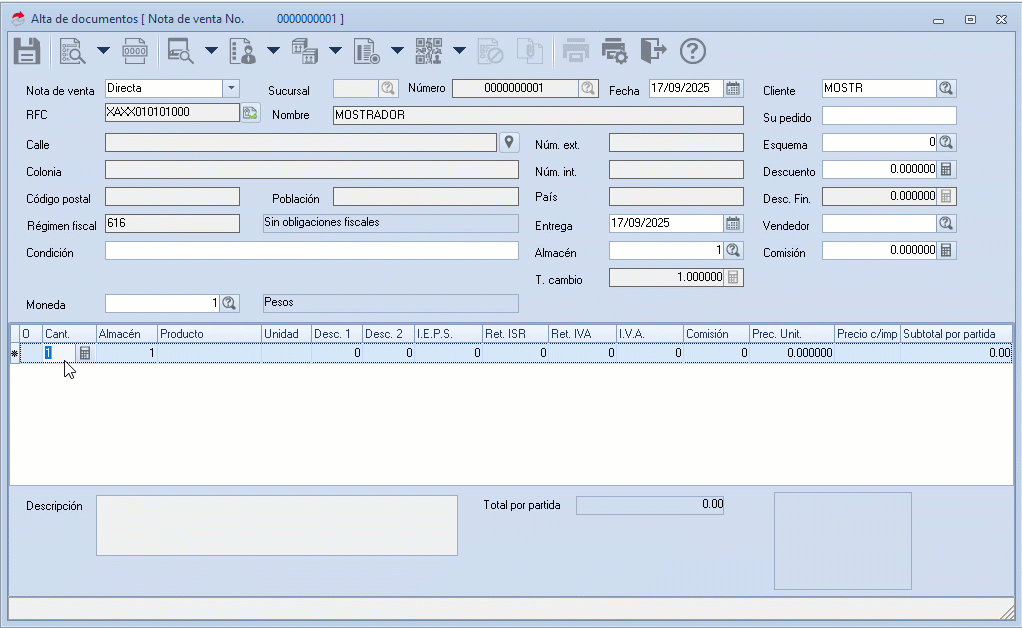Click the Moneda lookup magnifier button
Image resolution: width=1022 pixels, height=628 pixels.
tap(229, 302)
